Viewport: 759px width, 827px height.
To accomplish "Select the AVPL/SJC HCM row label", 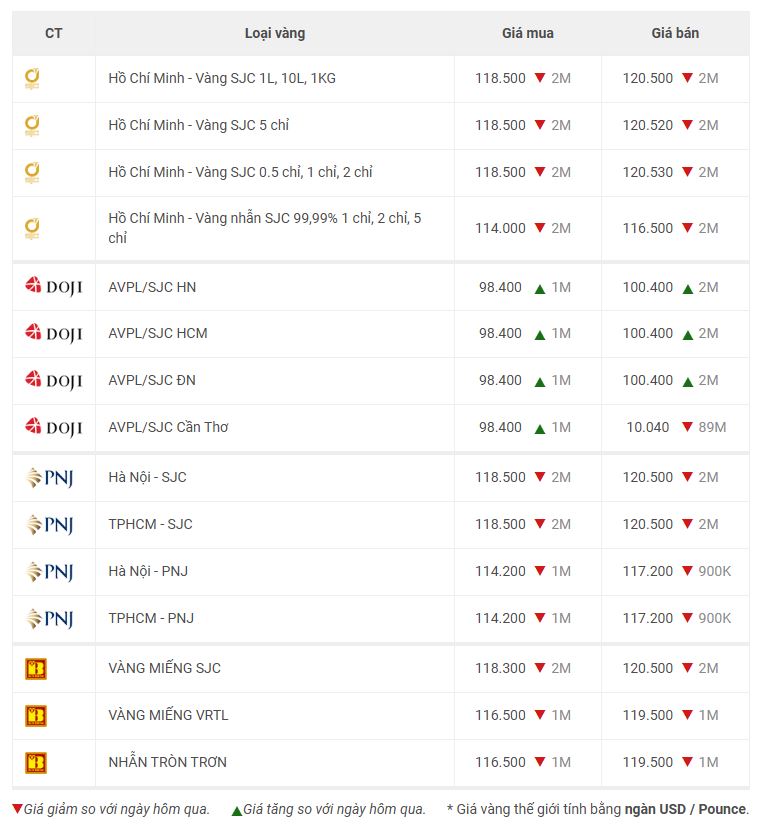I will click(158, 333).
